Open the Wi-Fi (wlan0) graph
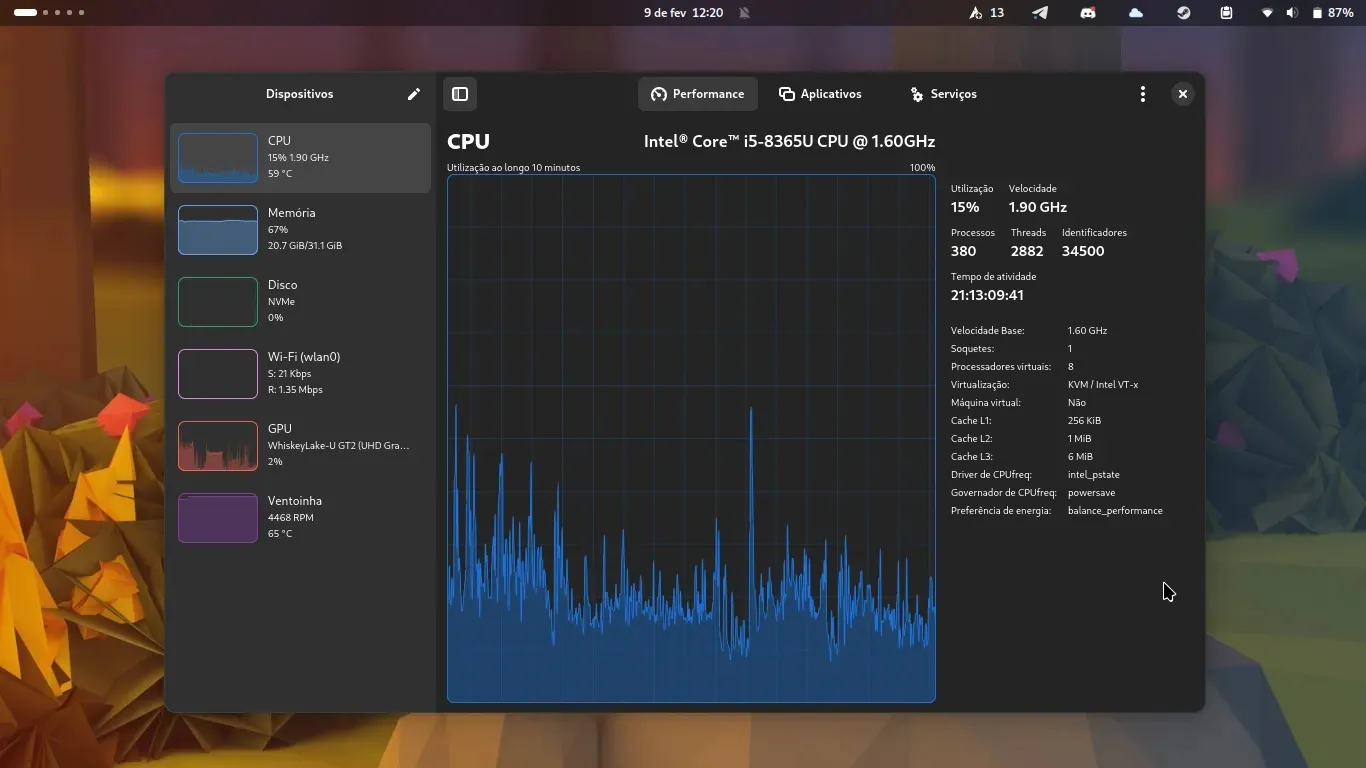 pos(300,374)
